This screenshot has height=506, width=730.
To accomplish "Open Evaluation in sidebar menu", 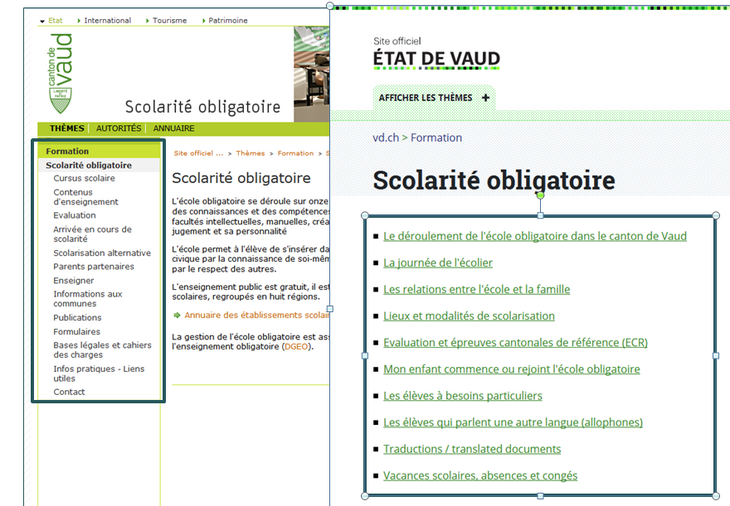I will pyautogui.click(x=74, y=216).
